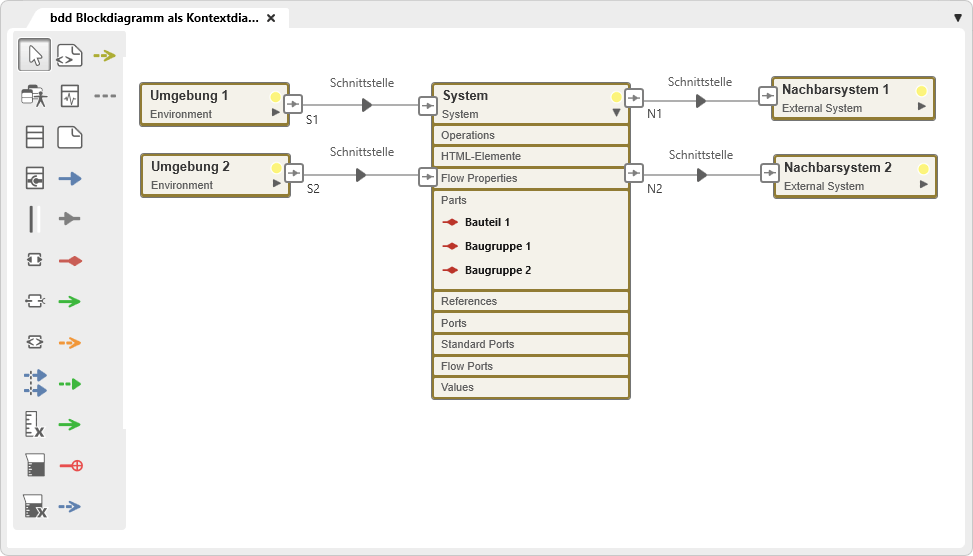Select the note shape tool
The image size is (973, 556).
(70, 137)
